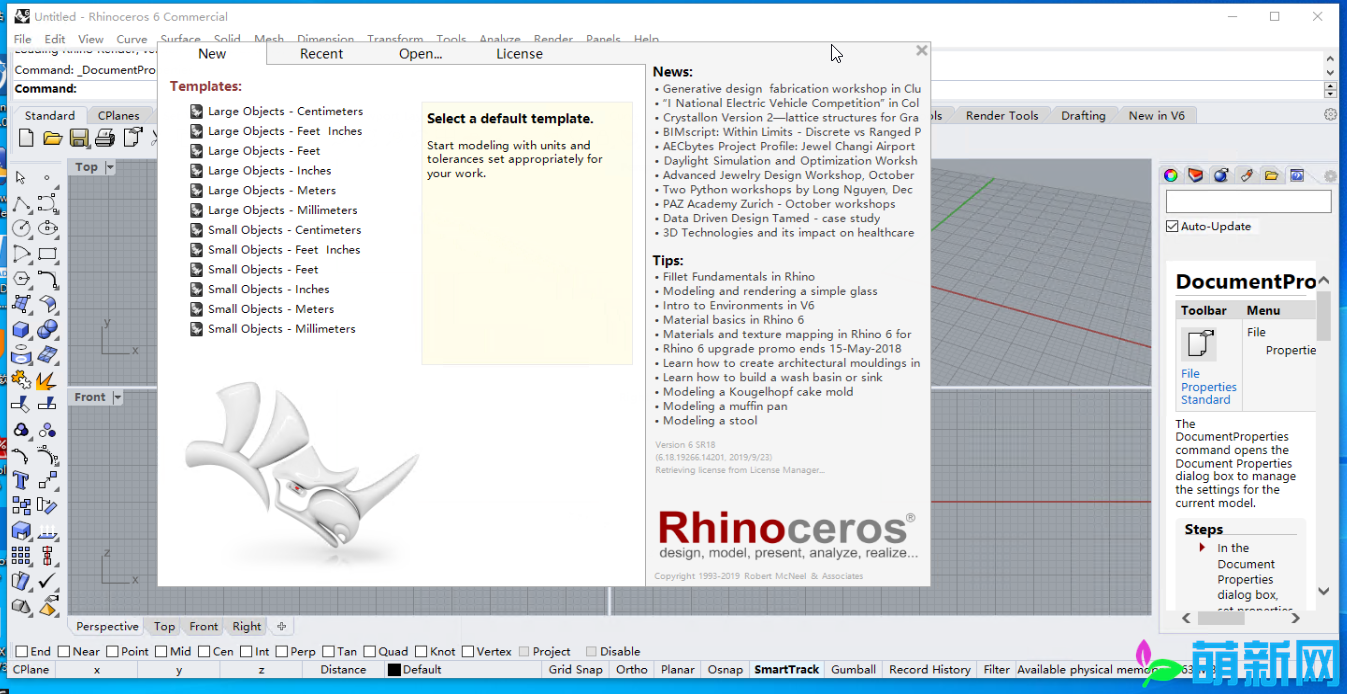Open the Rendering sphere panel tab

click(x=1221, y=176)
